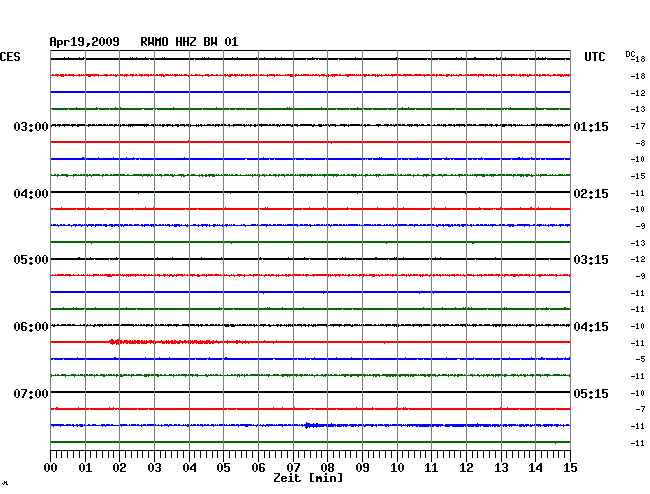Click minute tick label 07
Image resolution: width=650 pixels, height=494 pixels.
click(x=293, y=467)
